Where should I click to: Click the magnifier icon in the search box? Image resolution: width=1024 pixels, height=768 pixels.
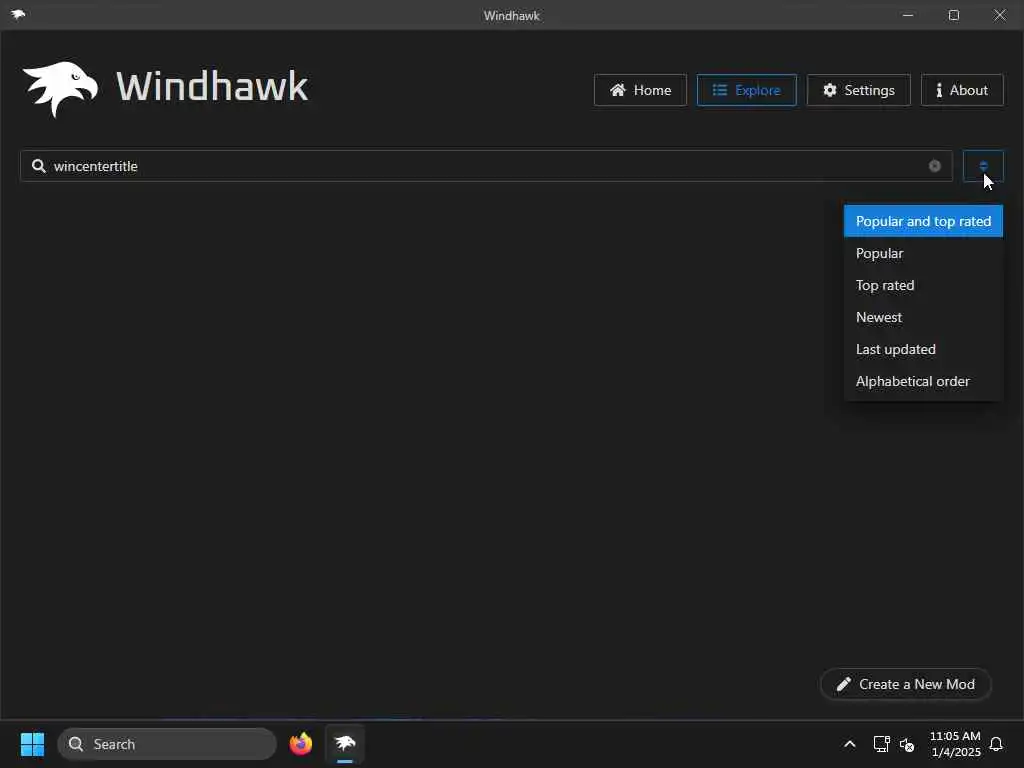pyautogui.click(x=39, y=166)
